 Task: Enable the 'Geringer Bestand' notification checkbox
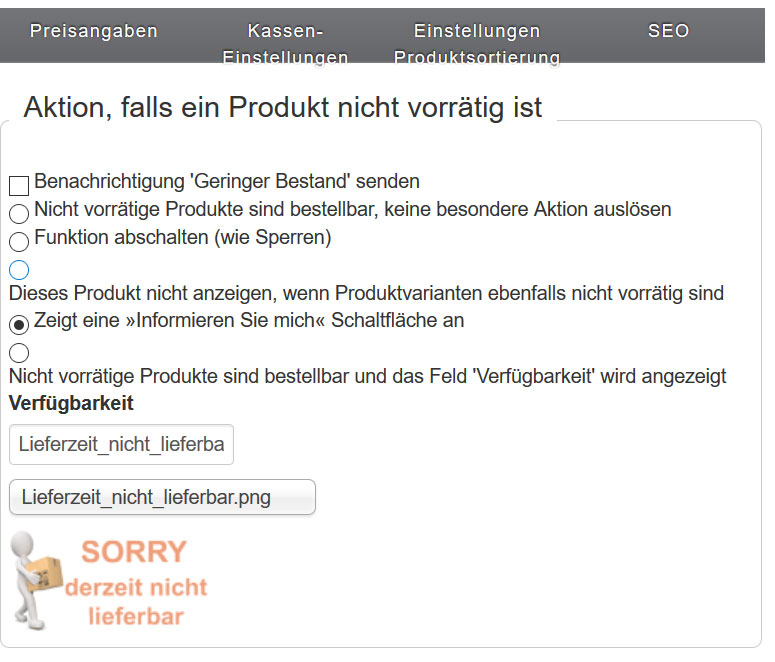(x=19, y=185)
